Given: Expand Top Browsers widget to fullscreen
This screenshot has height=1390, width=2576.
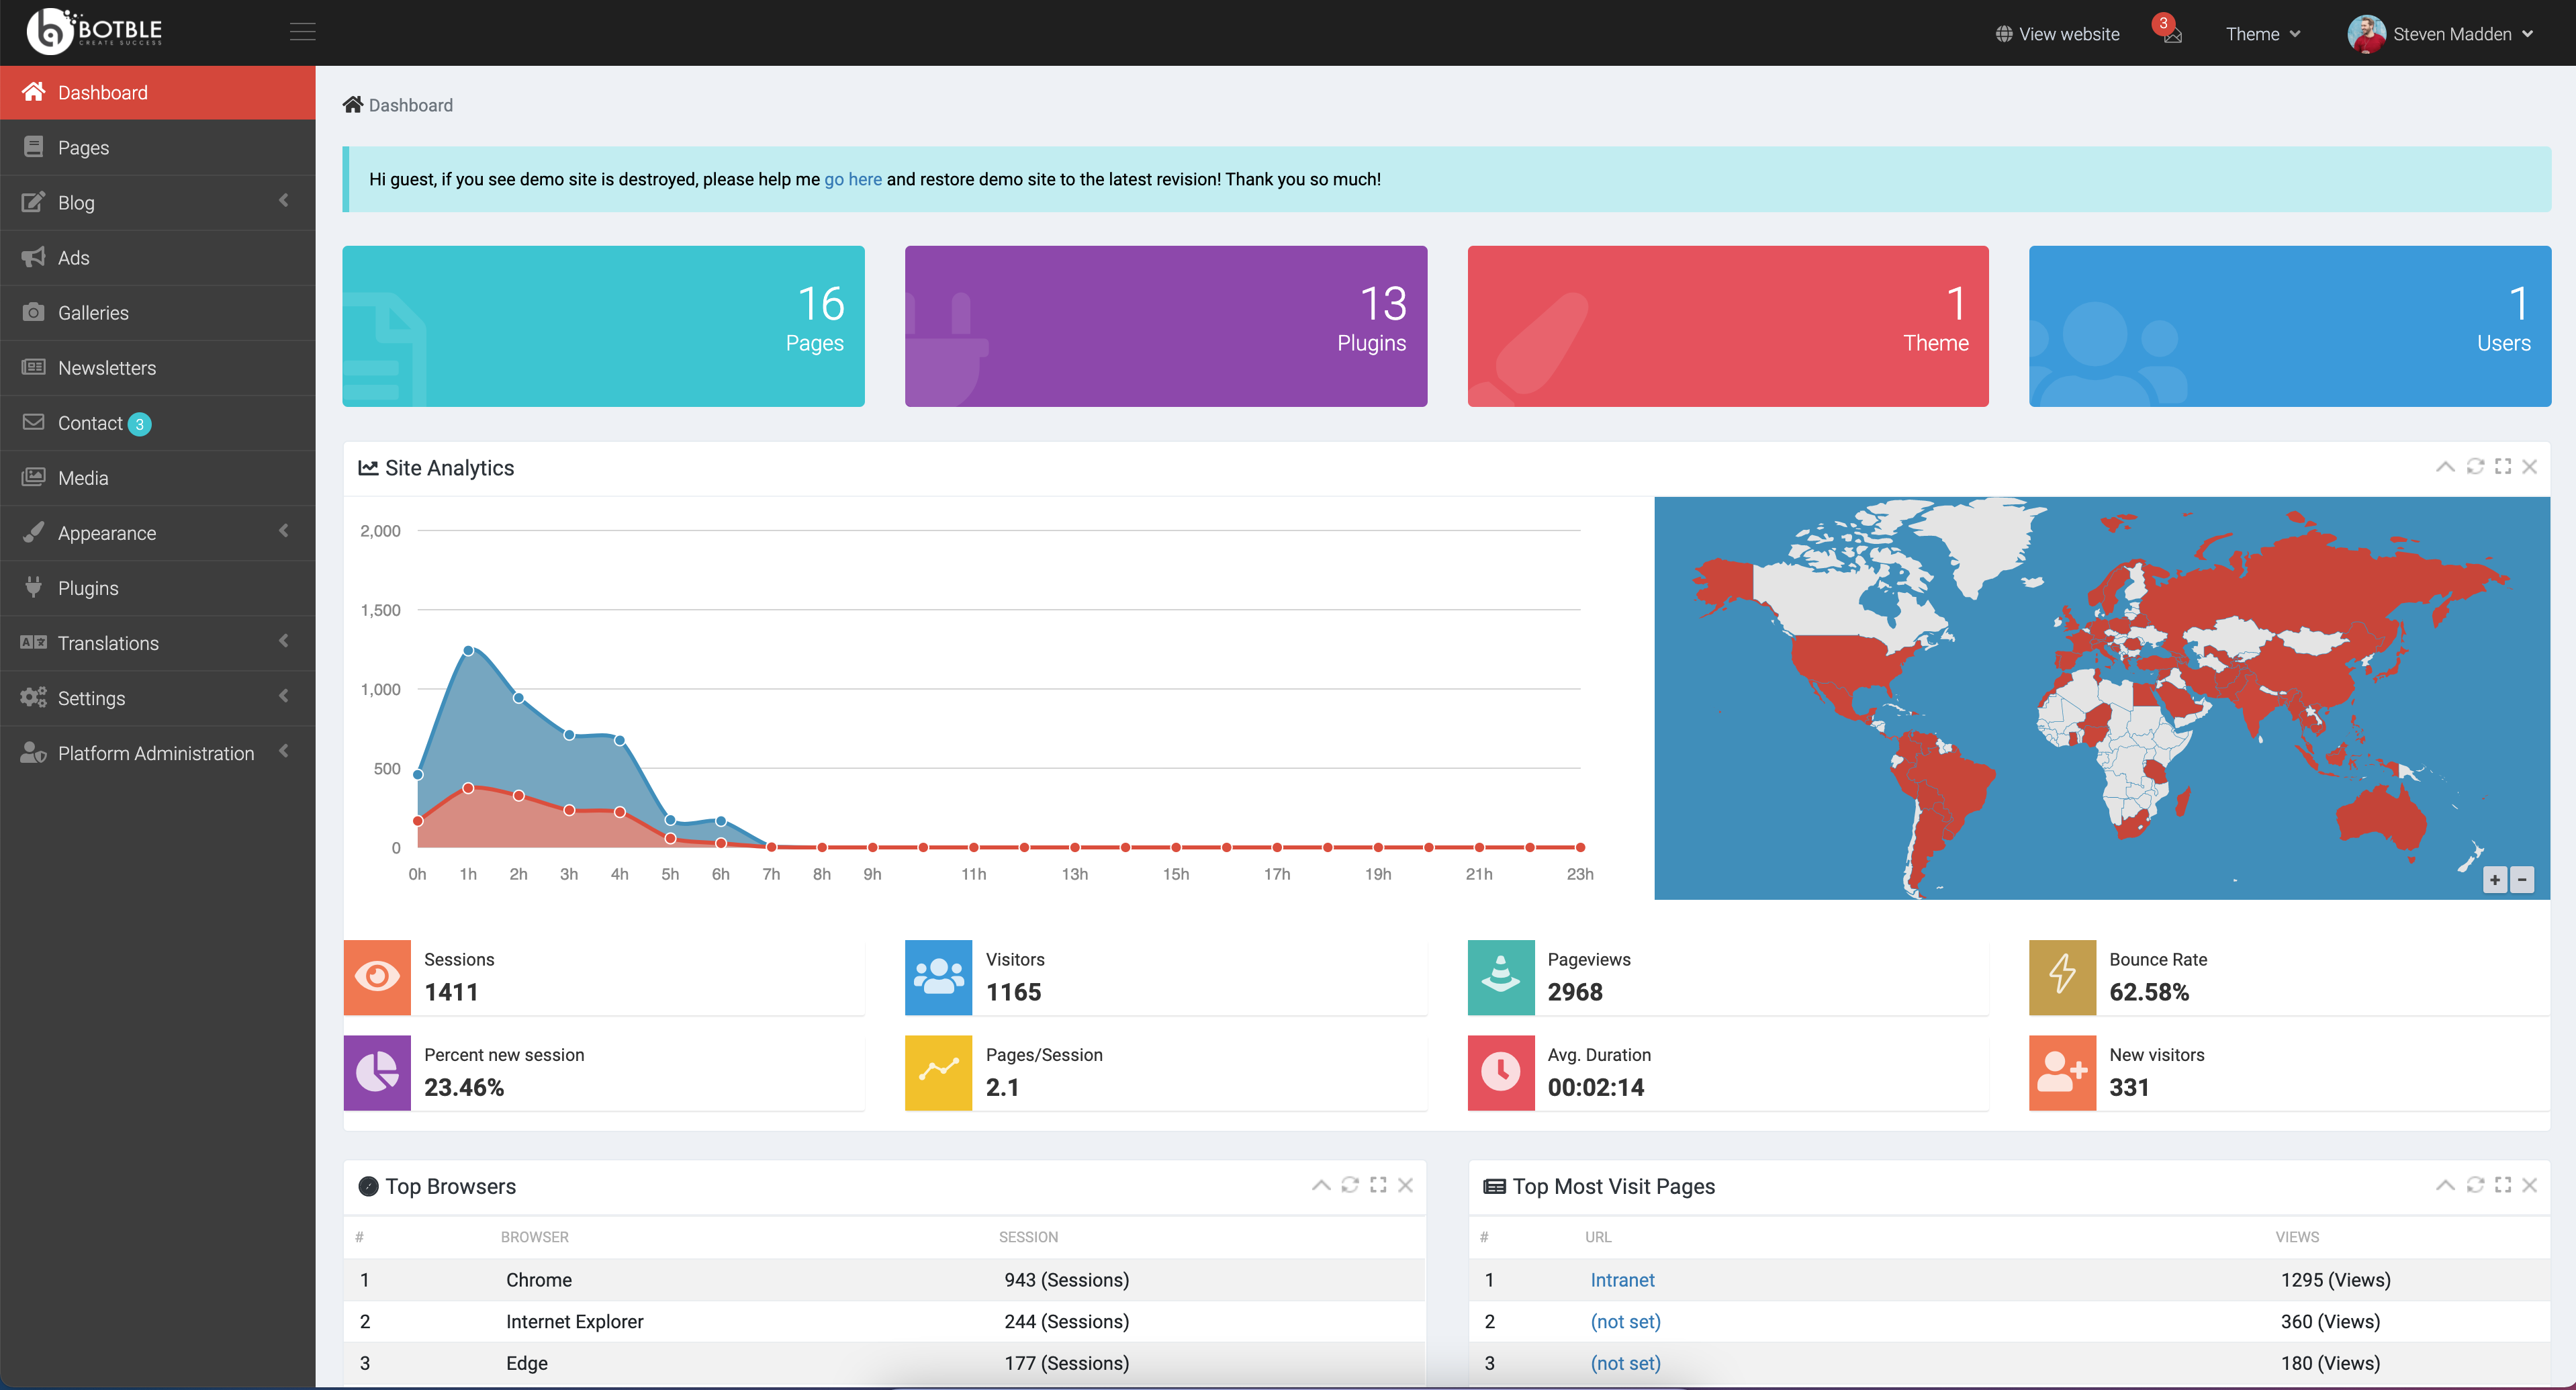Looking at the screenshot, I should coord(1378,1185).
